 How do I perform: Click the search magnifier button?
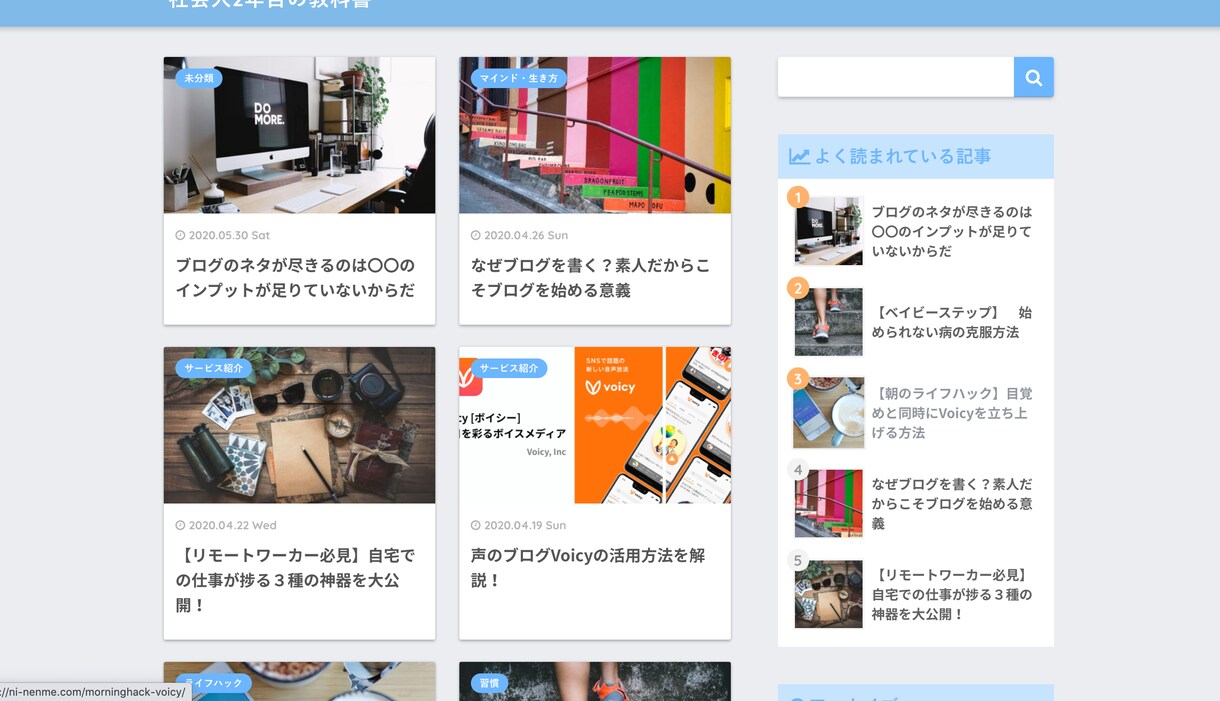tap(1034, 77)
